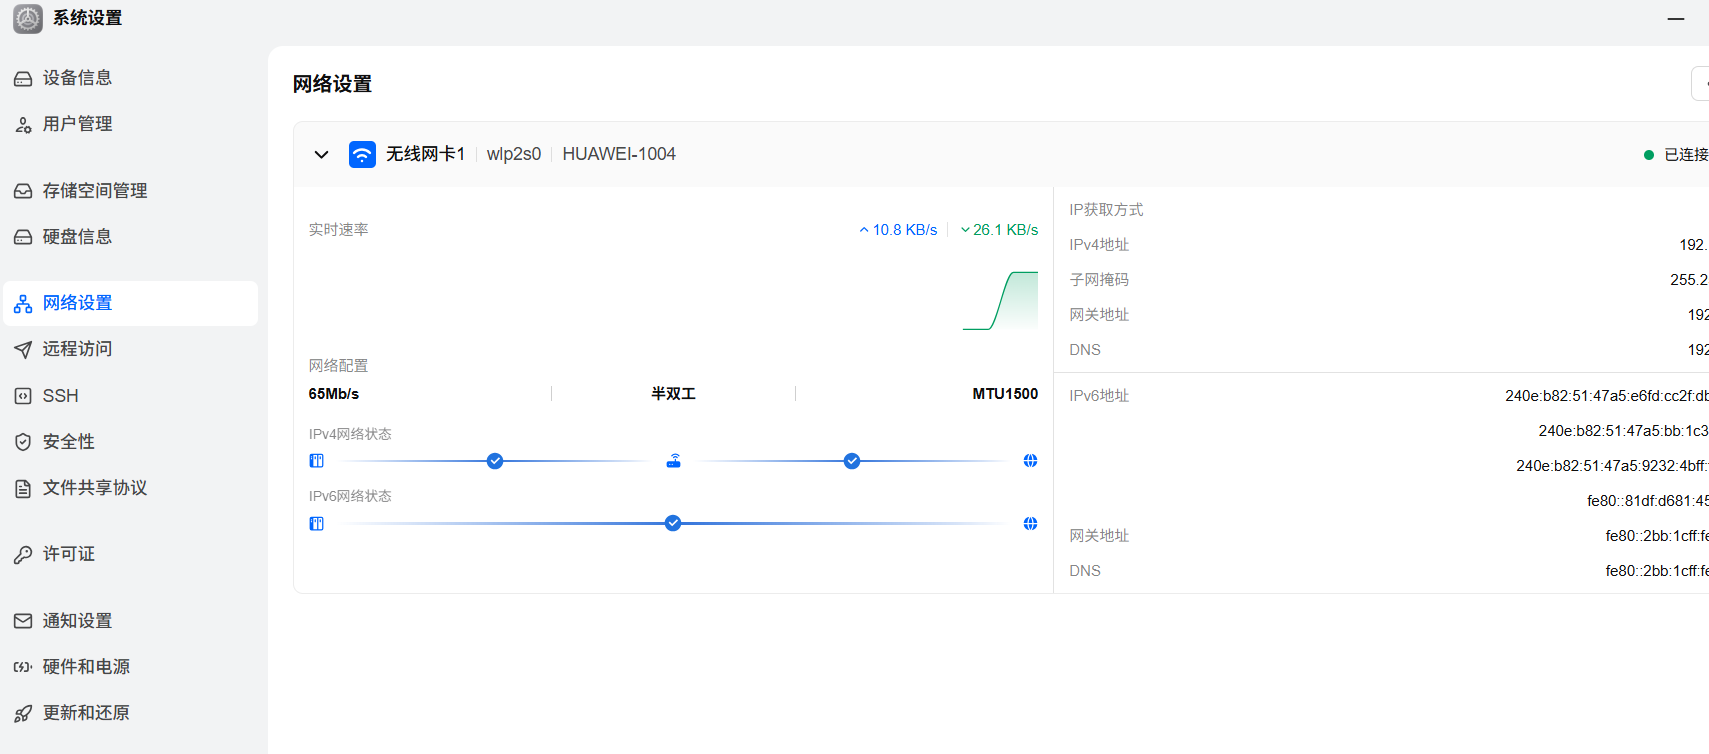The width and height of the screenshot is (1709, 754).
Task: Click the license key icon
Action: pyautogui.click(x=23, y=554)
